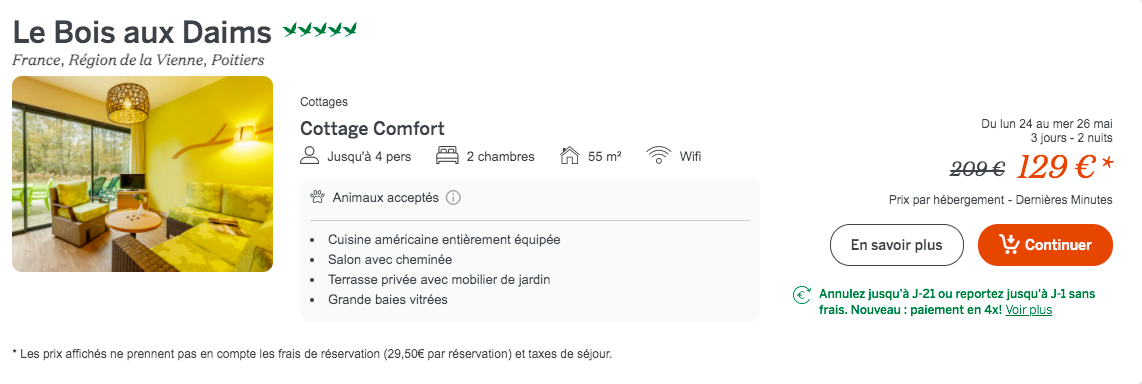Open the Voir plus link
This screenshot has height=384, width=1142.
[x=1028, y=310]
